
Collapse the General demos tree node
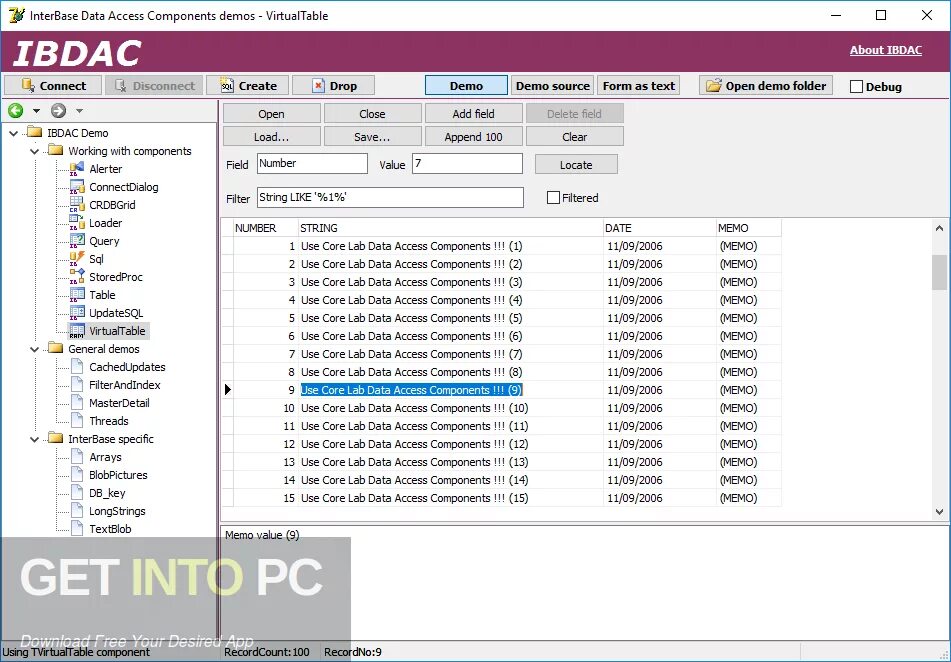point(35,349)
